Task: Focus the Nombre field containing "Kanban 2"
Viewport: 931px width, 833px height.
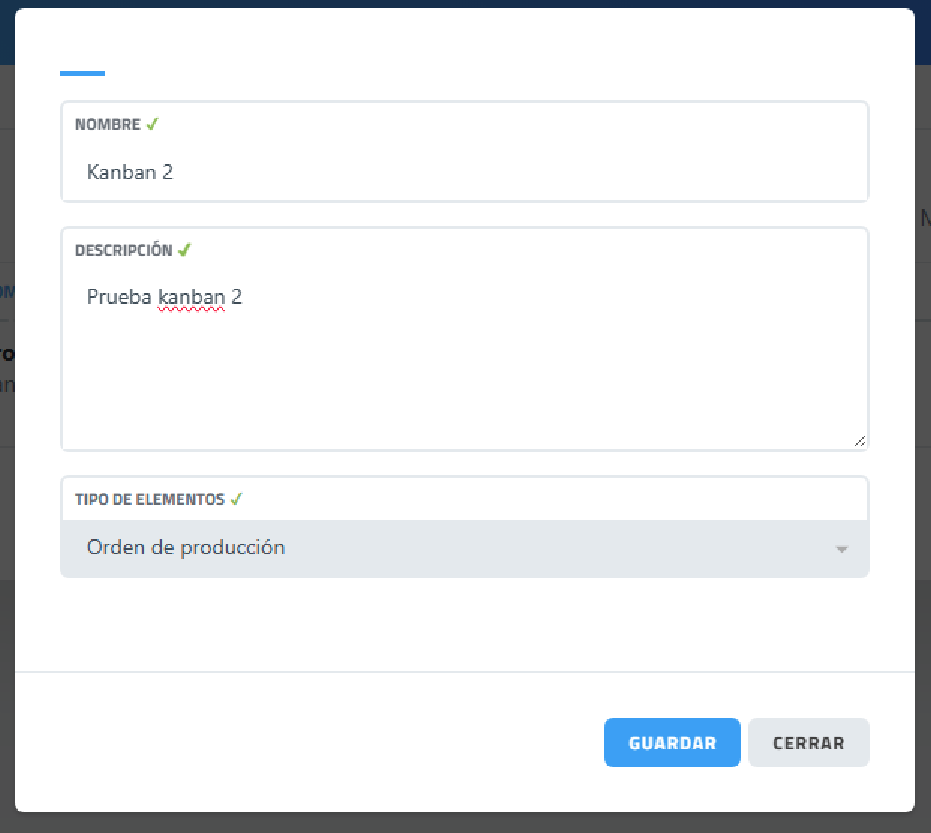Action: coord(400,172)
